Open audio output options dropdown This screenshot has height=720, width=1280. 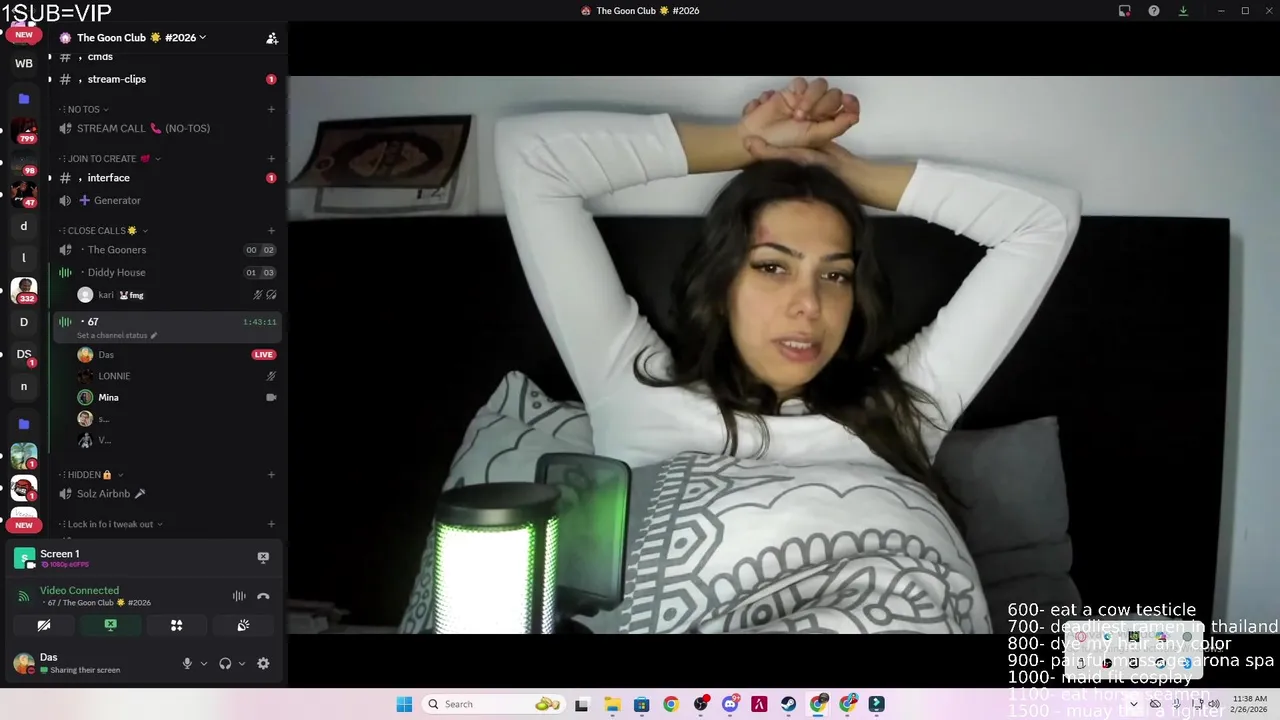[242, 663]
